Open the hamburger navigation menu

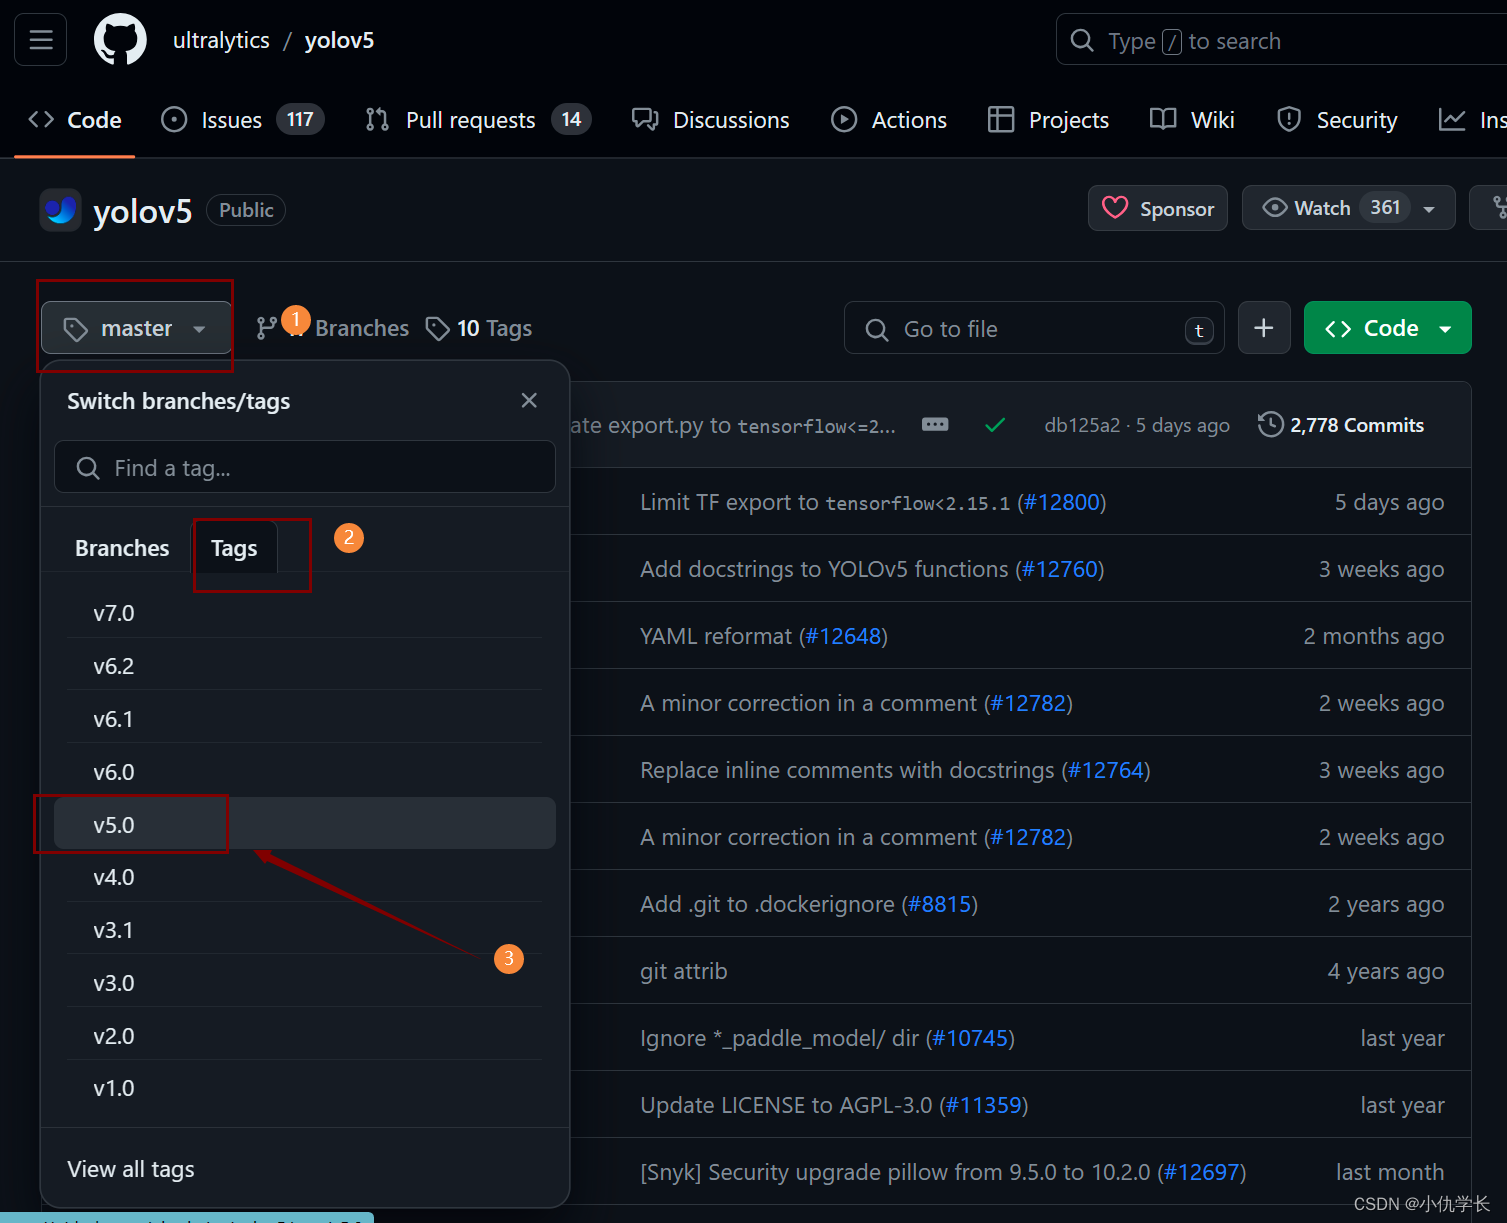(41, 40)
